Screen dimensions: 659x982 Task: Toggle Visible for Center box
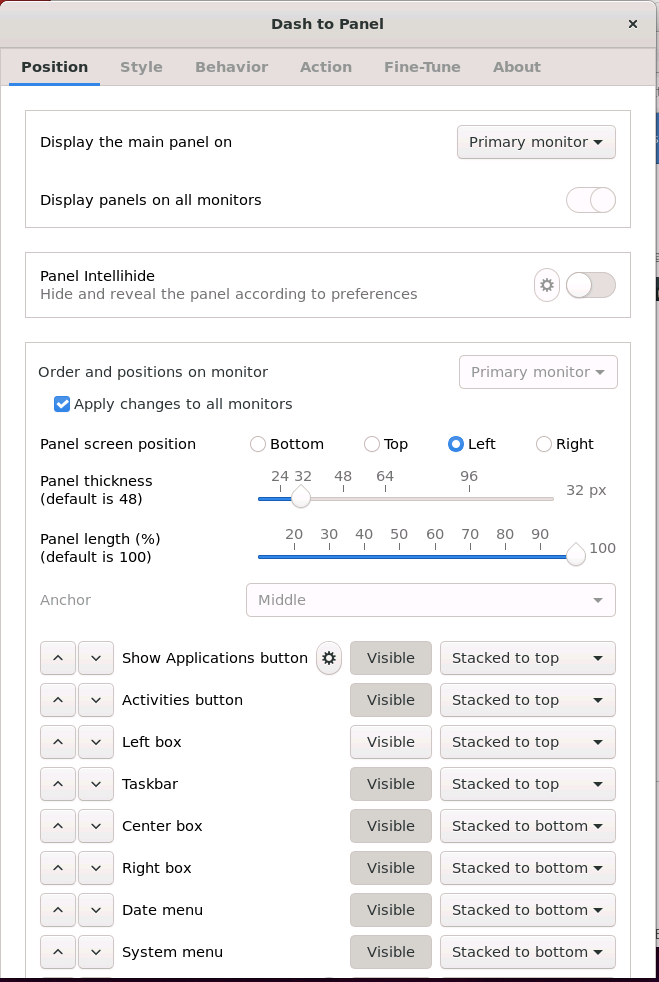click(391, 826)
